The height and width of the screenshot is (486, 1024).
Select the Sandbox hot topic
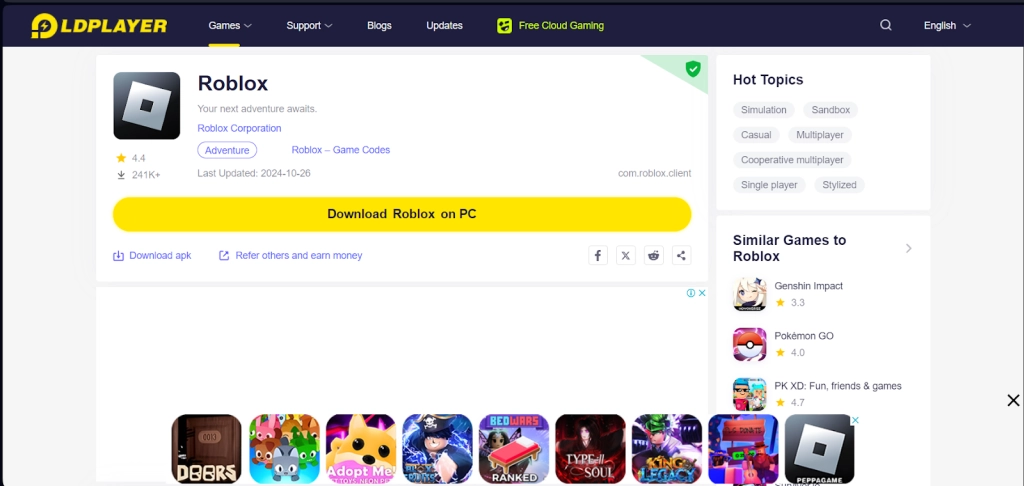tap(831, 110)
